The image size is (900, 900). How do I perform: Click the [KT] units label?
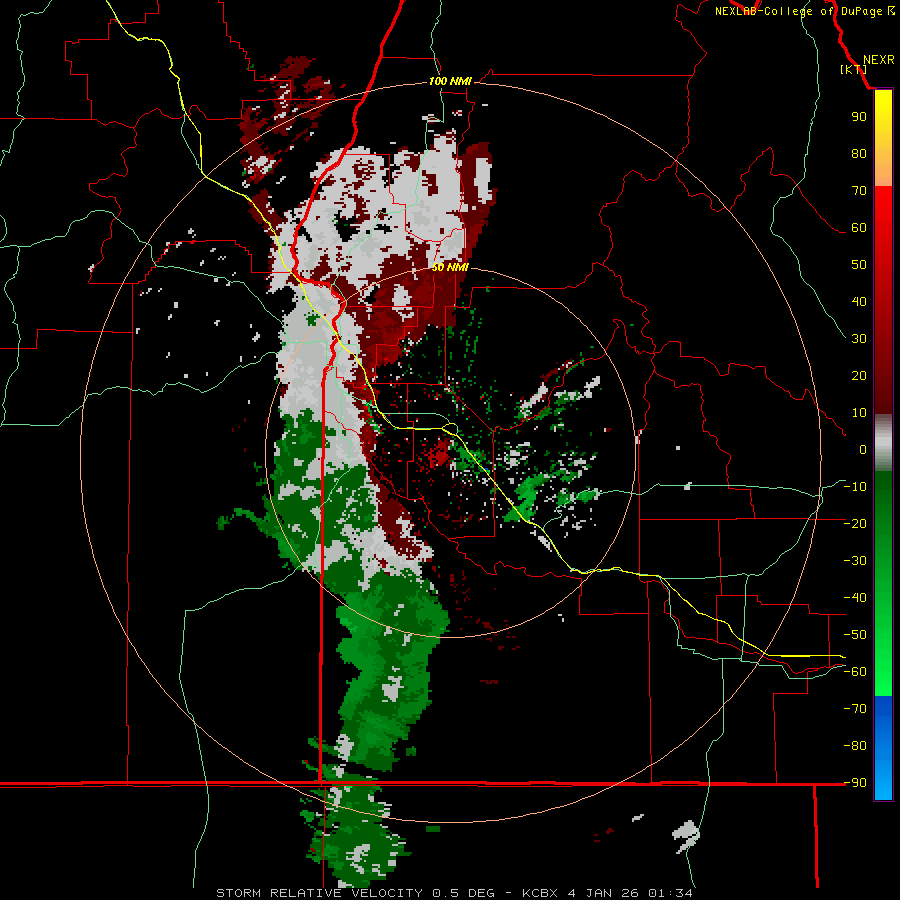pos(854,69)
